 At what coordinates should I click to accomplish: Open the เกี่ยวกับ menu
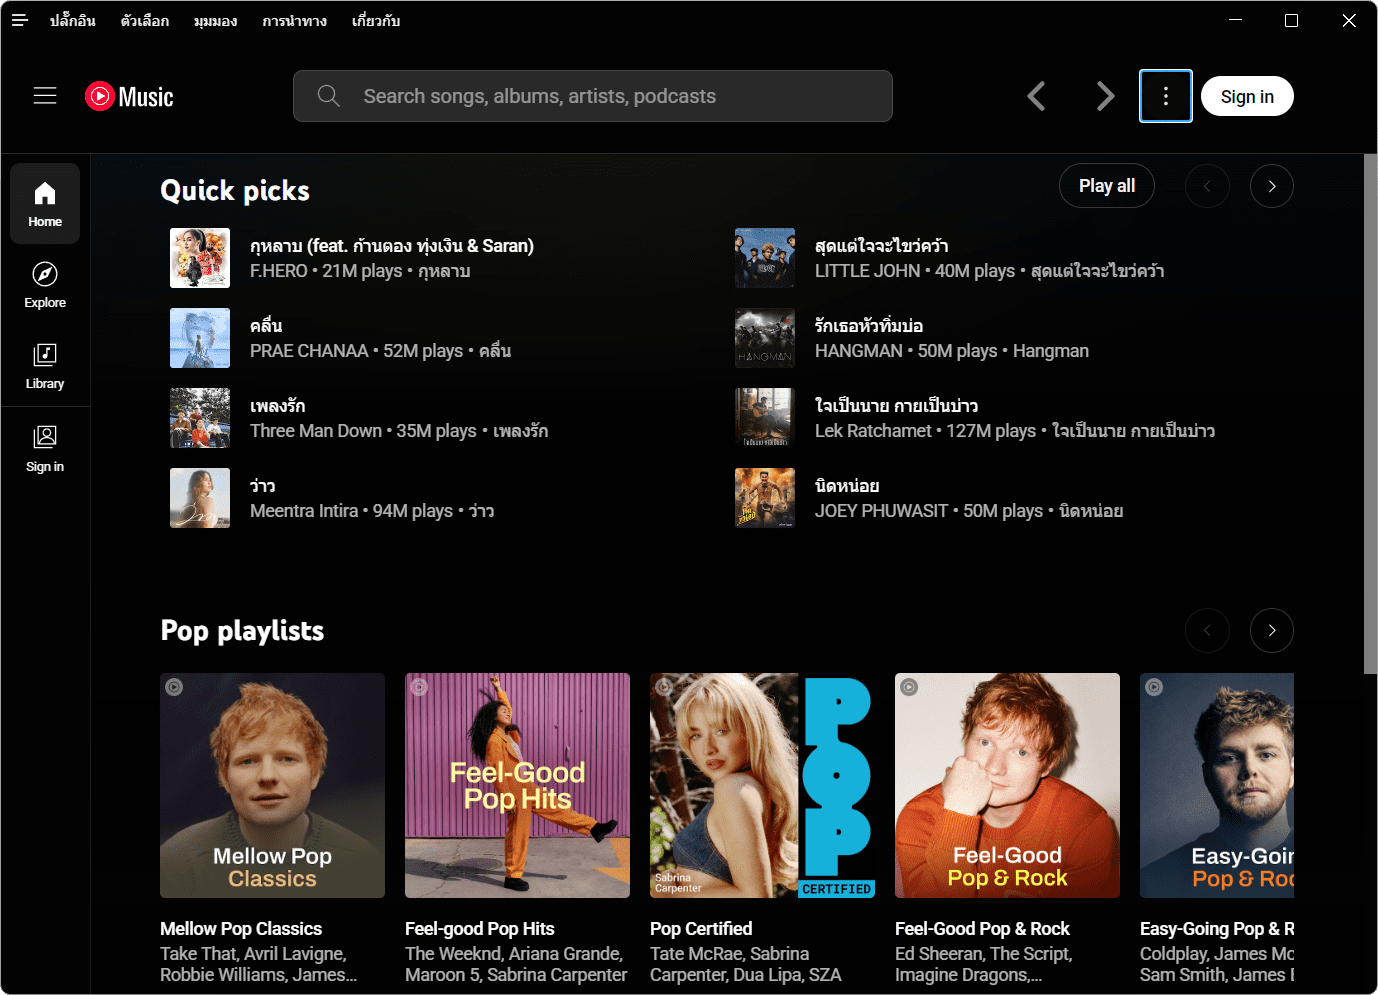376,20
